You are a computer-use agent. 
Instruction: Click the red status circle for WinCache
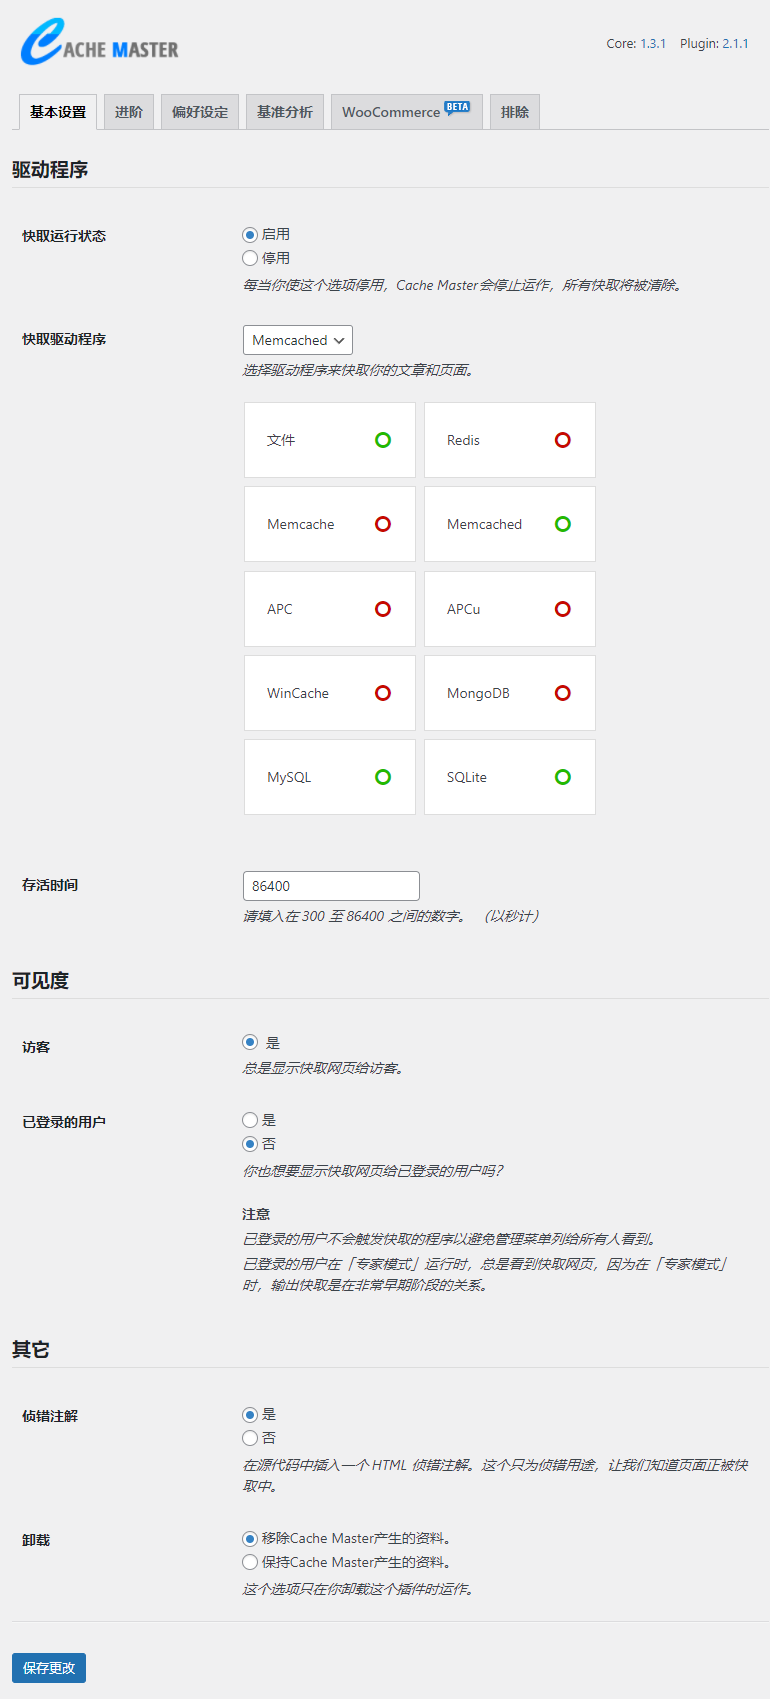point(383,693)
